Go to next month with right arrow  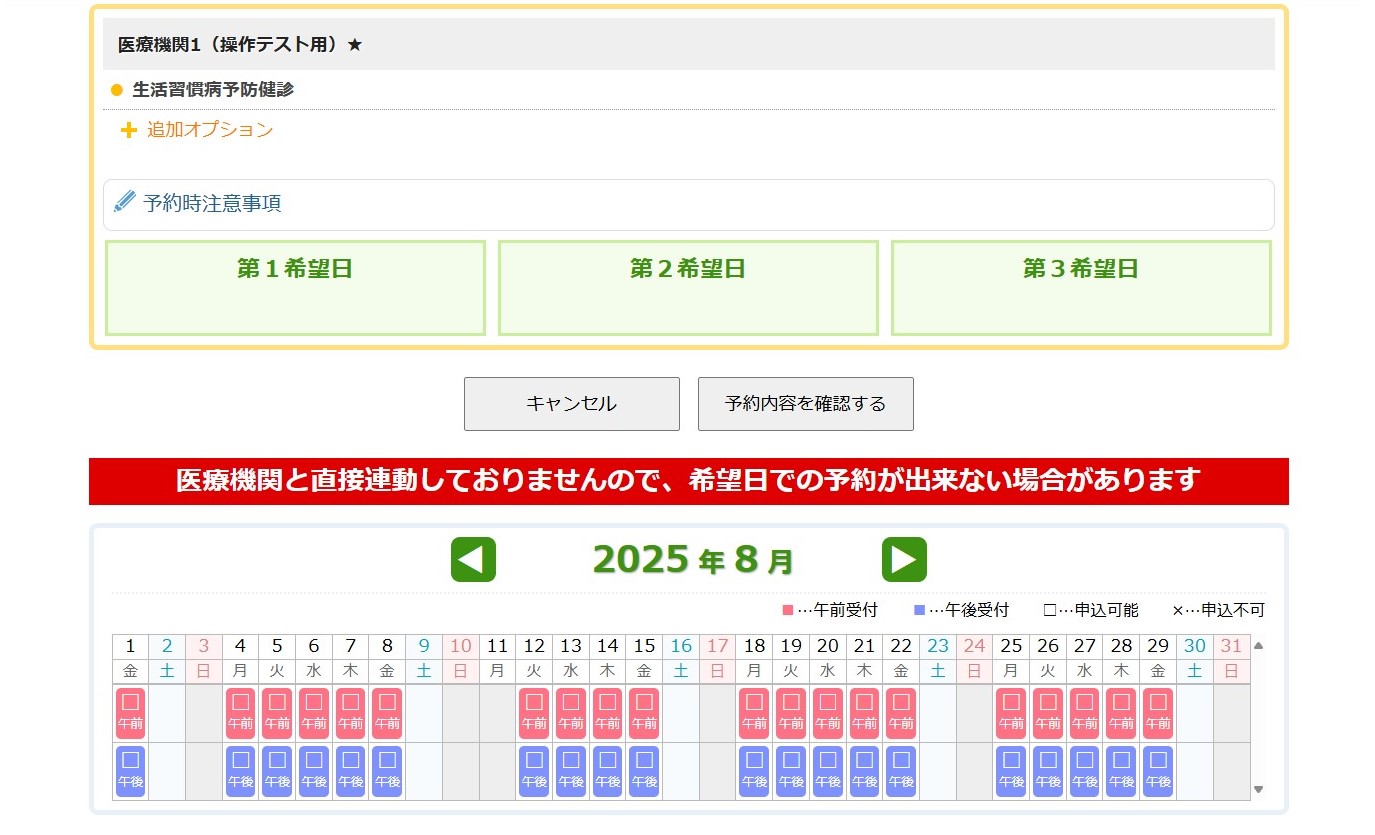pyautogui.click(x=904, y=560)
